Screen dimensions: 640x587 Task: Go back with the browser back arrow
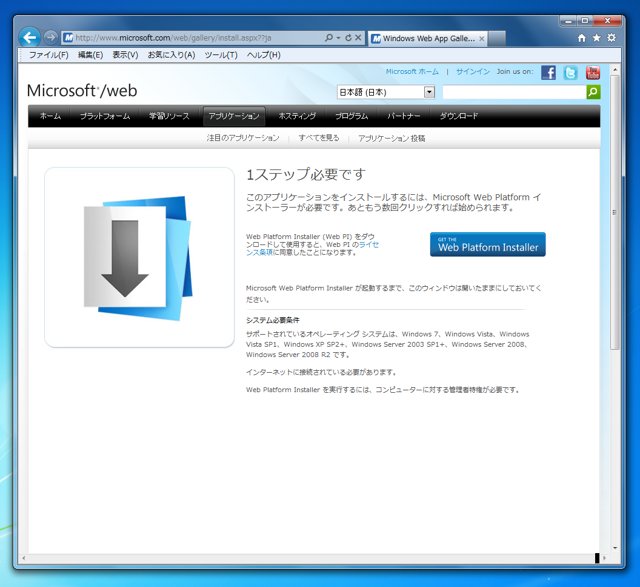[30, 38]
